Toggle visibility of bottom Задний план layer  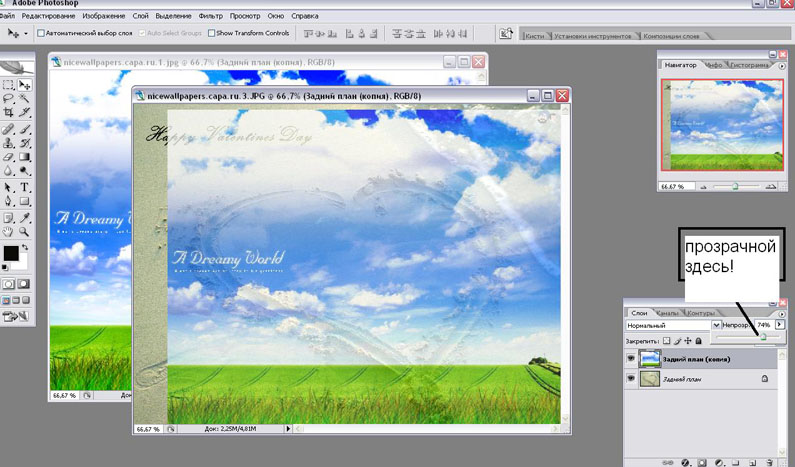pyautogui.click(x=631, y=379)
